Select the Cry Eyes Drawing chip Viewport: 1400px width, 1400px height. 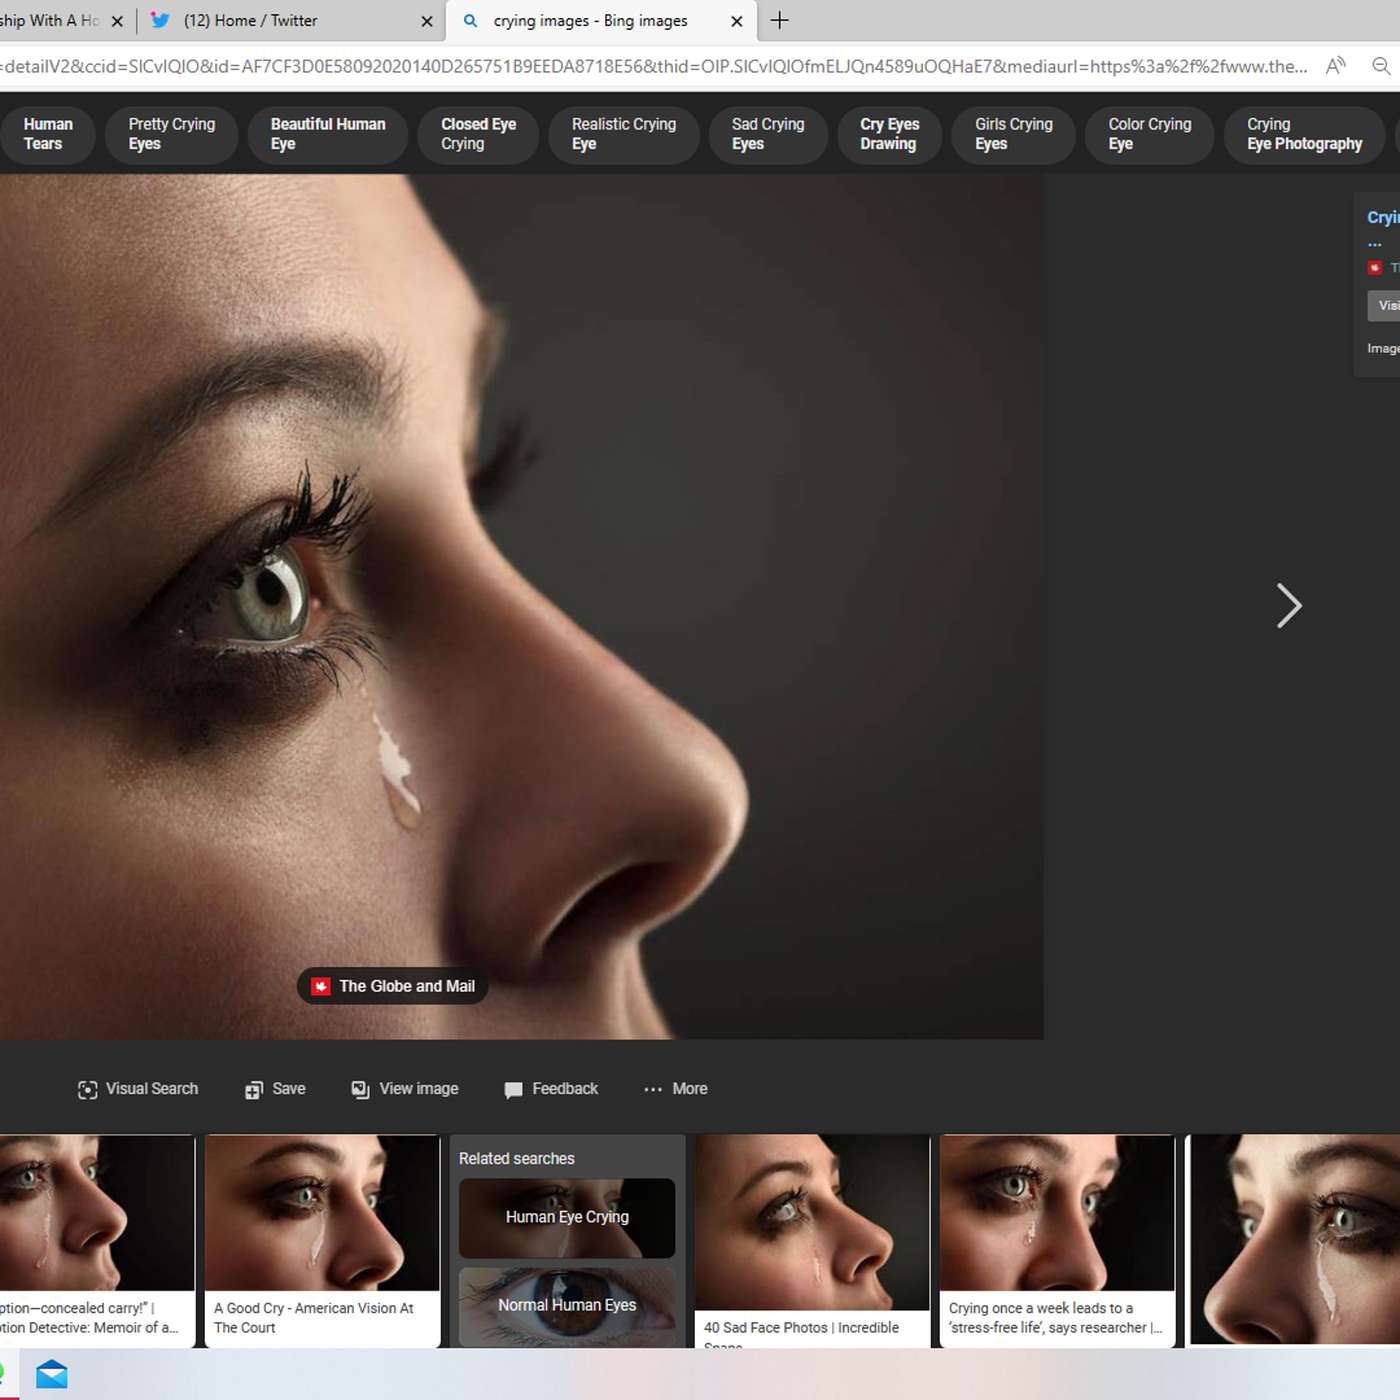(x=889, y=134)
